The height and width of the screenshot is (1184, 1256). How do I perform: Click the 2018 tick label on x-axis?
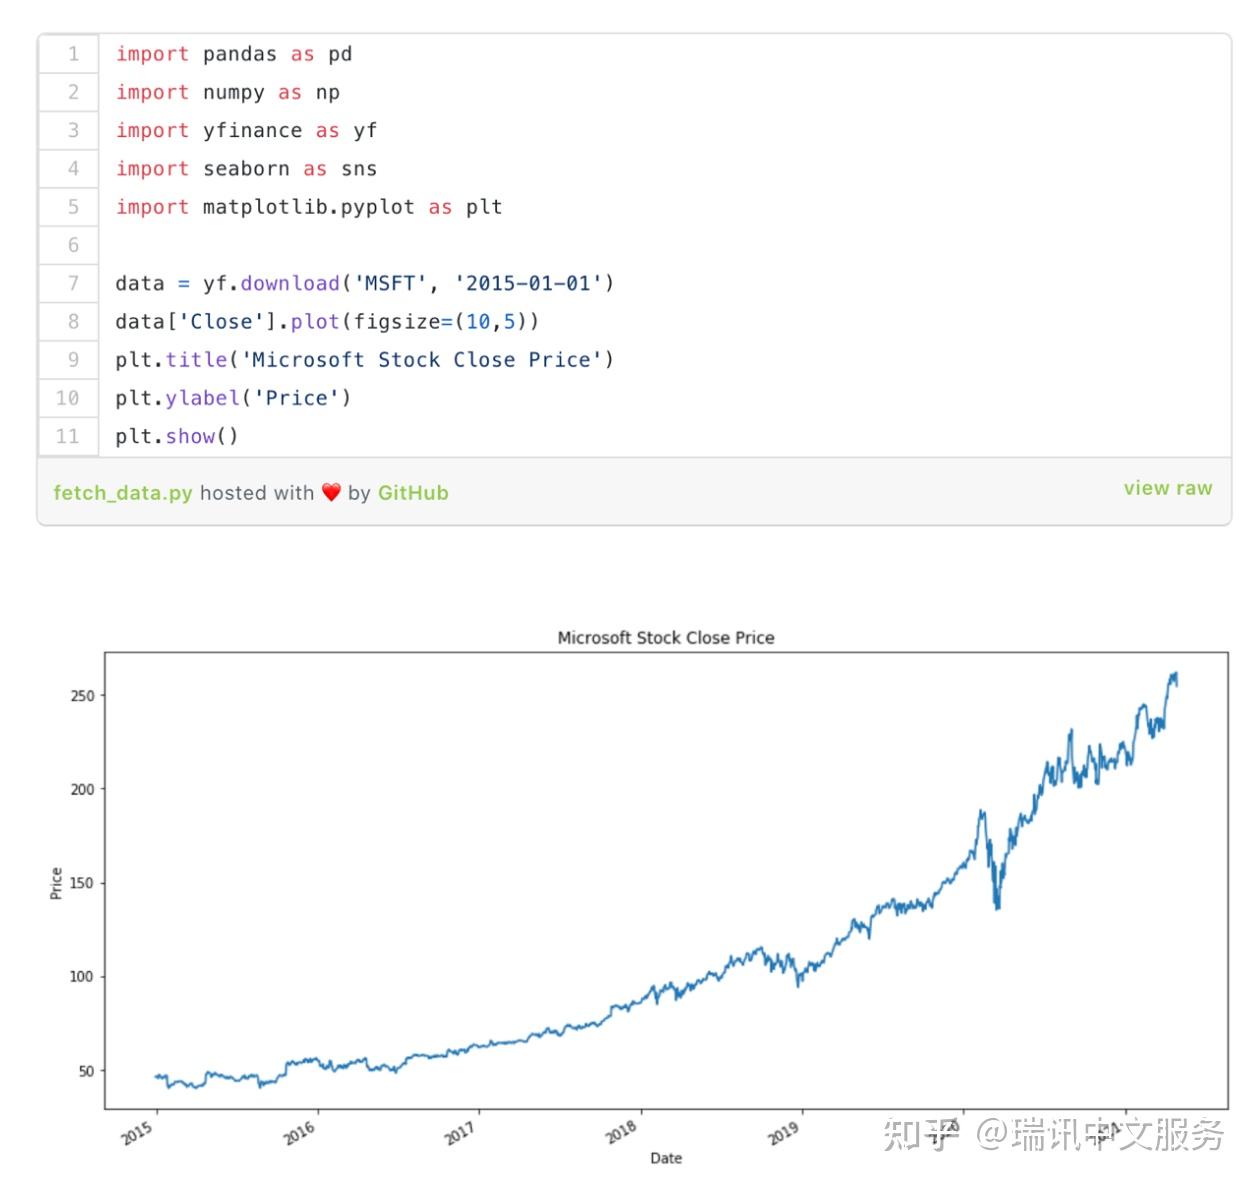point(622,1133)
